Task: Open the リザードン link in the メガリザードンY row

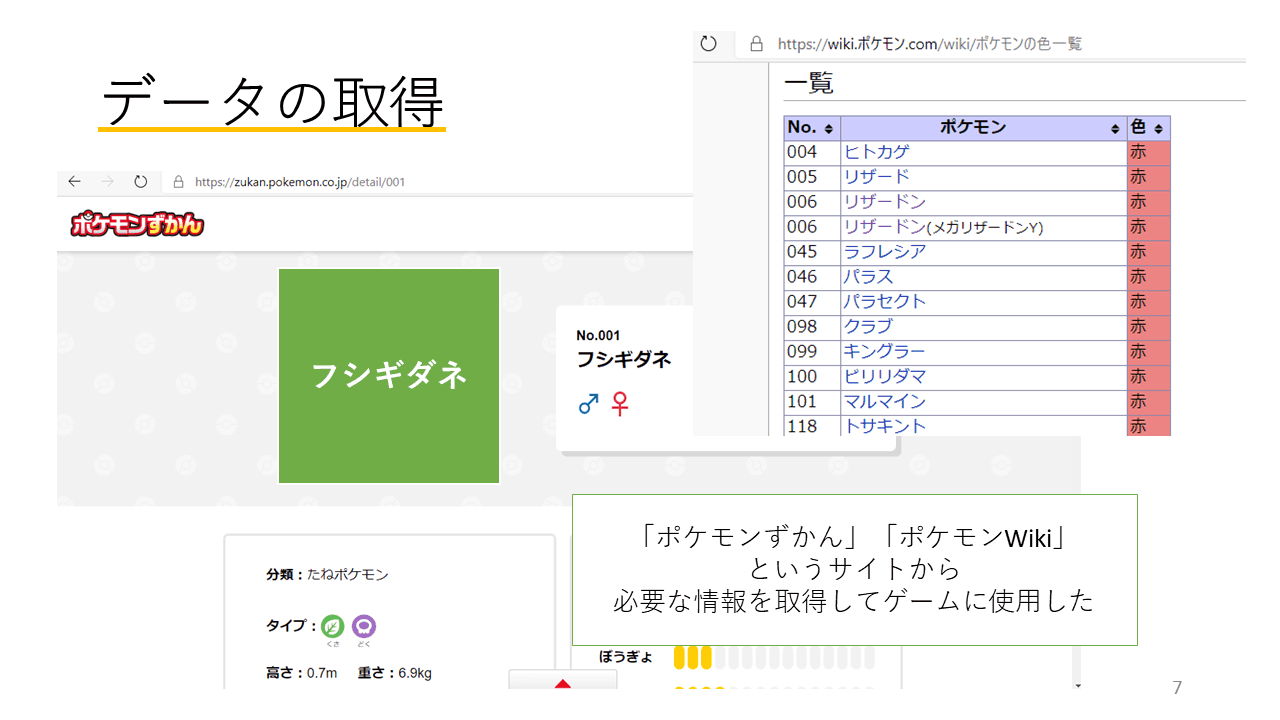Action: [885, 227]
